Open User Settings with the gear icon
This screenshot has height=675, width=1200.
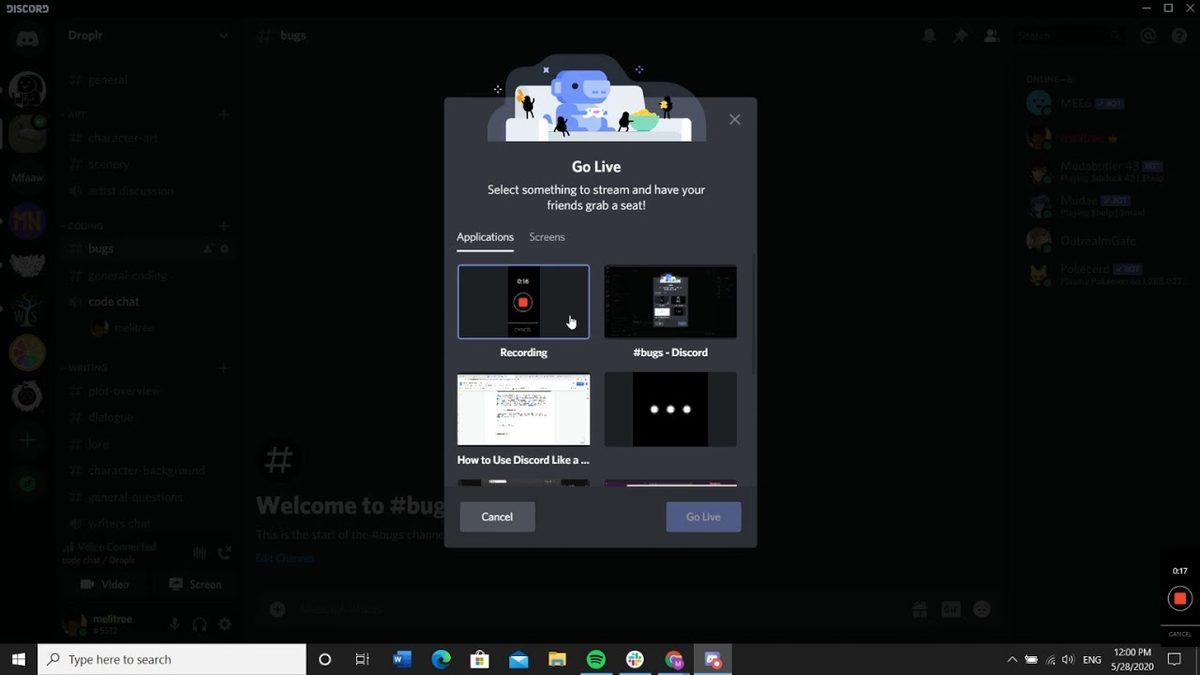224,625
